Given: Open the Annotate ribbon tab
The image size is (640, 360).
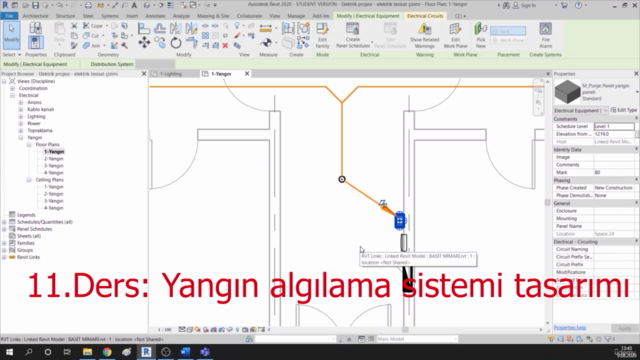Looking at the screenshot, I should coord(155,16).
